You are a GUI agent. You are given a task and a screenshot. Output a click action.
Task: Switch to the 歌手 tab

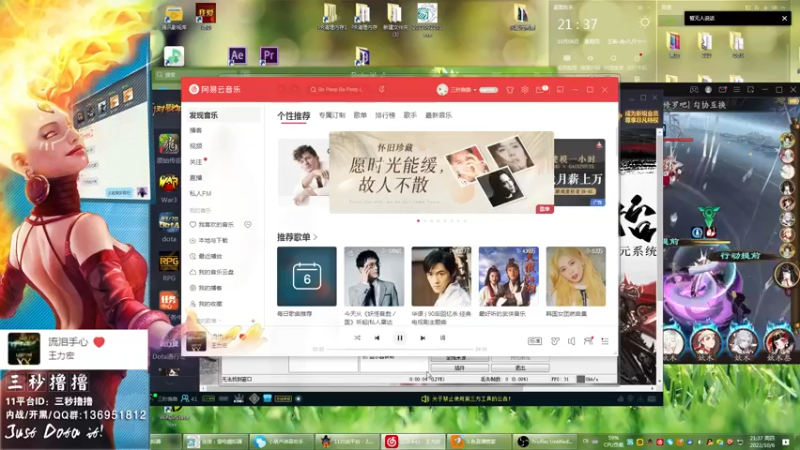click(410, 115)
